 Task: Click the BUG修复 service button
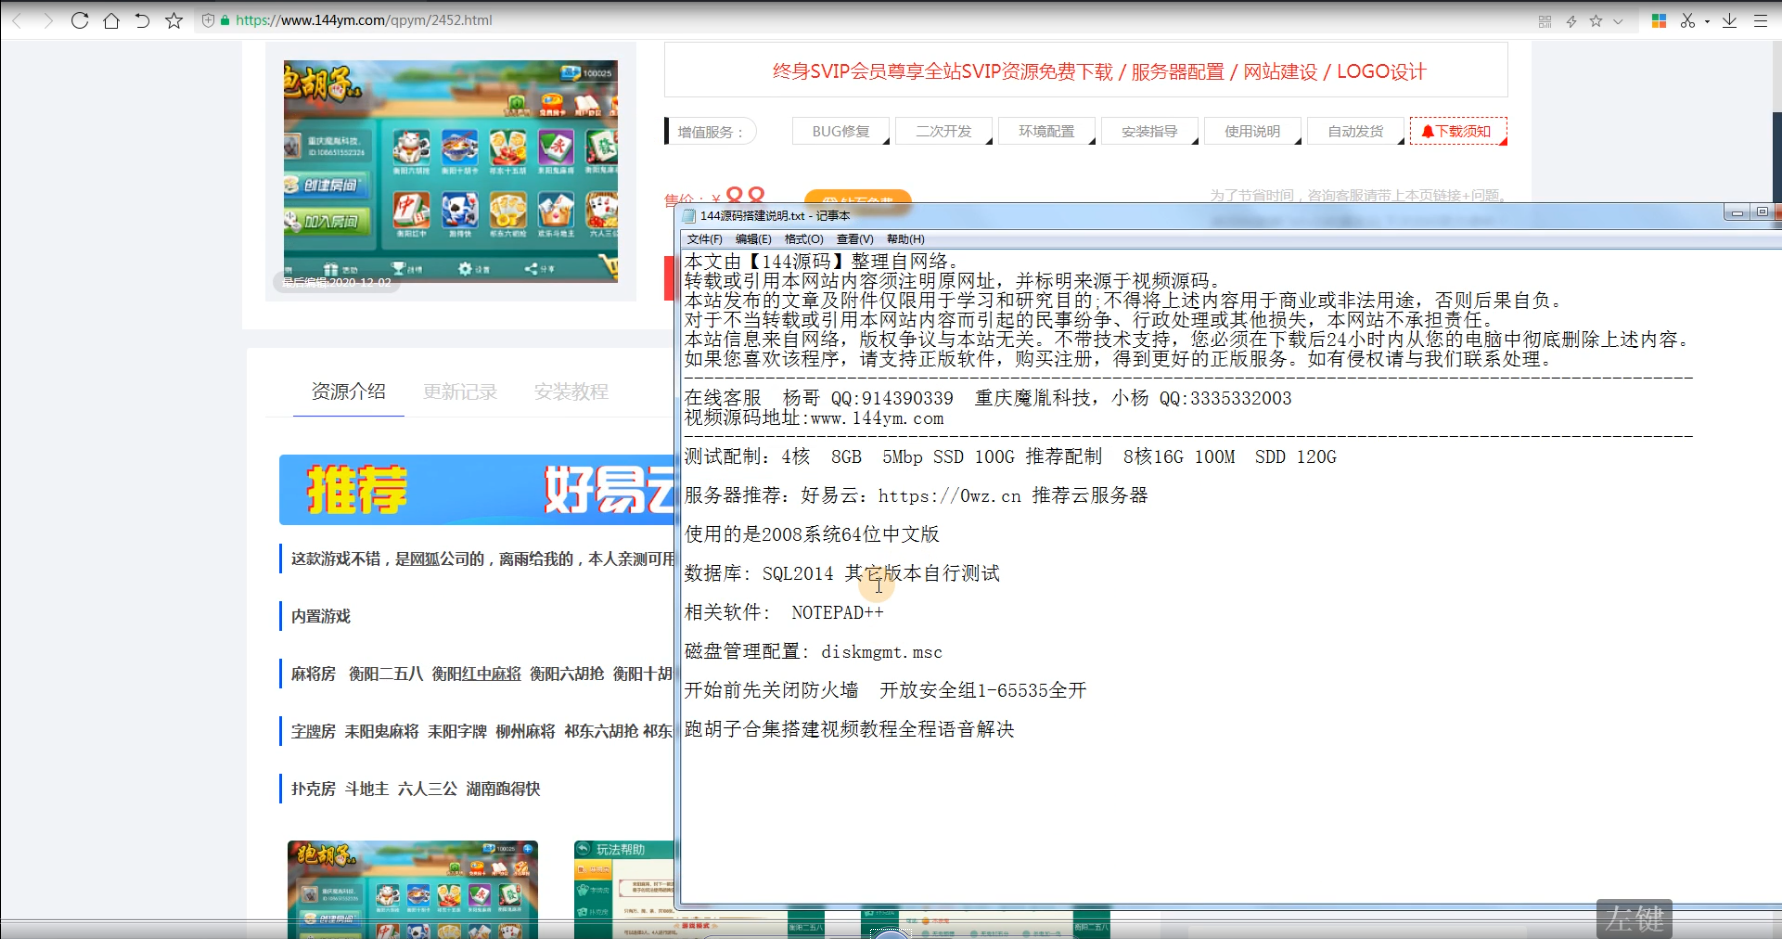(x=840, y=130)
